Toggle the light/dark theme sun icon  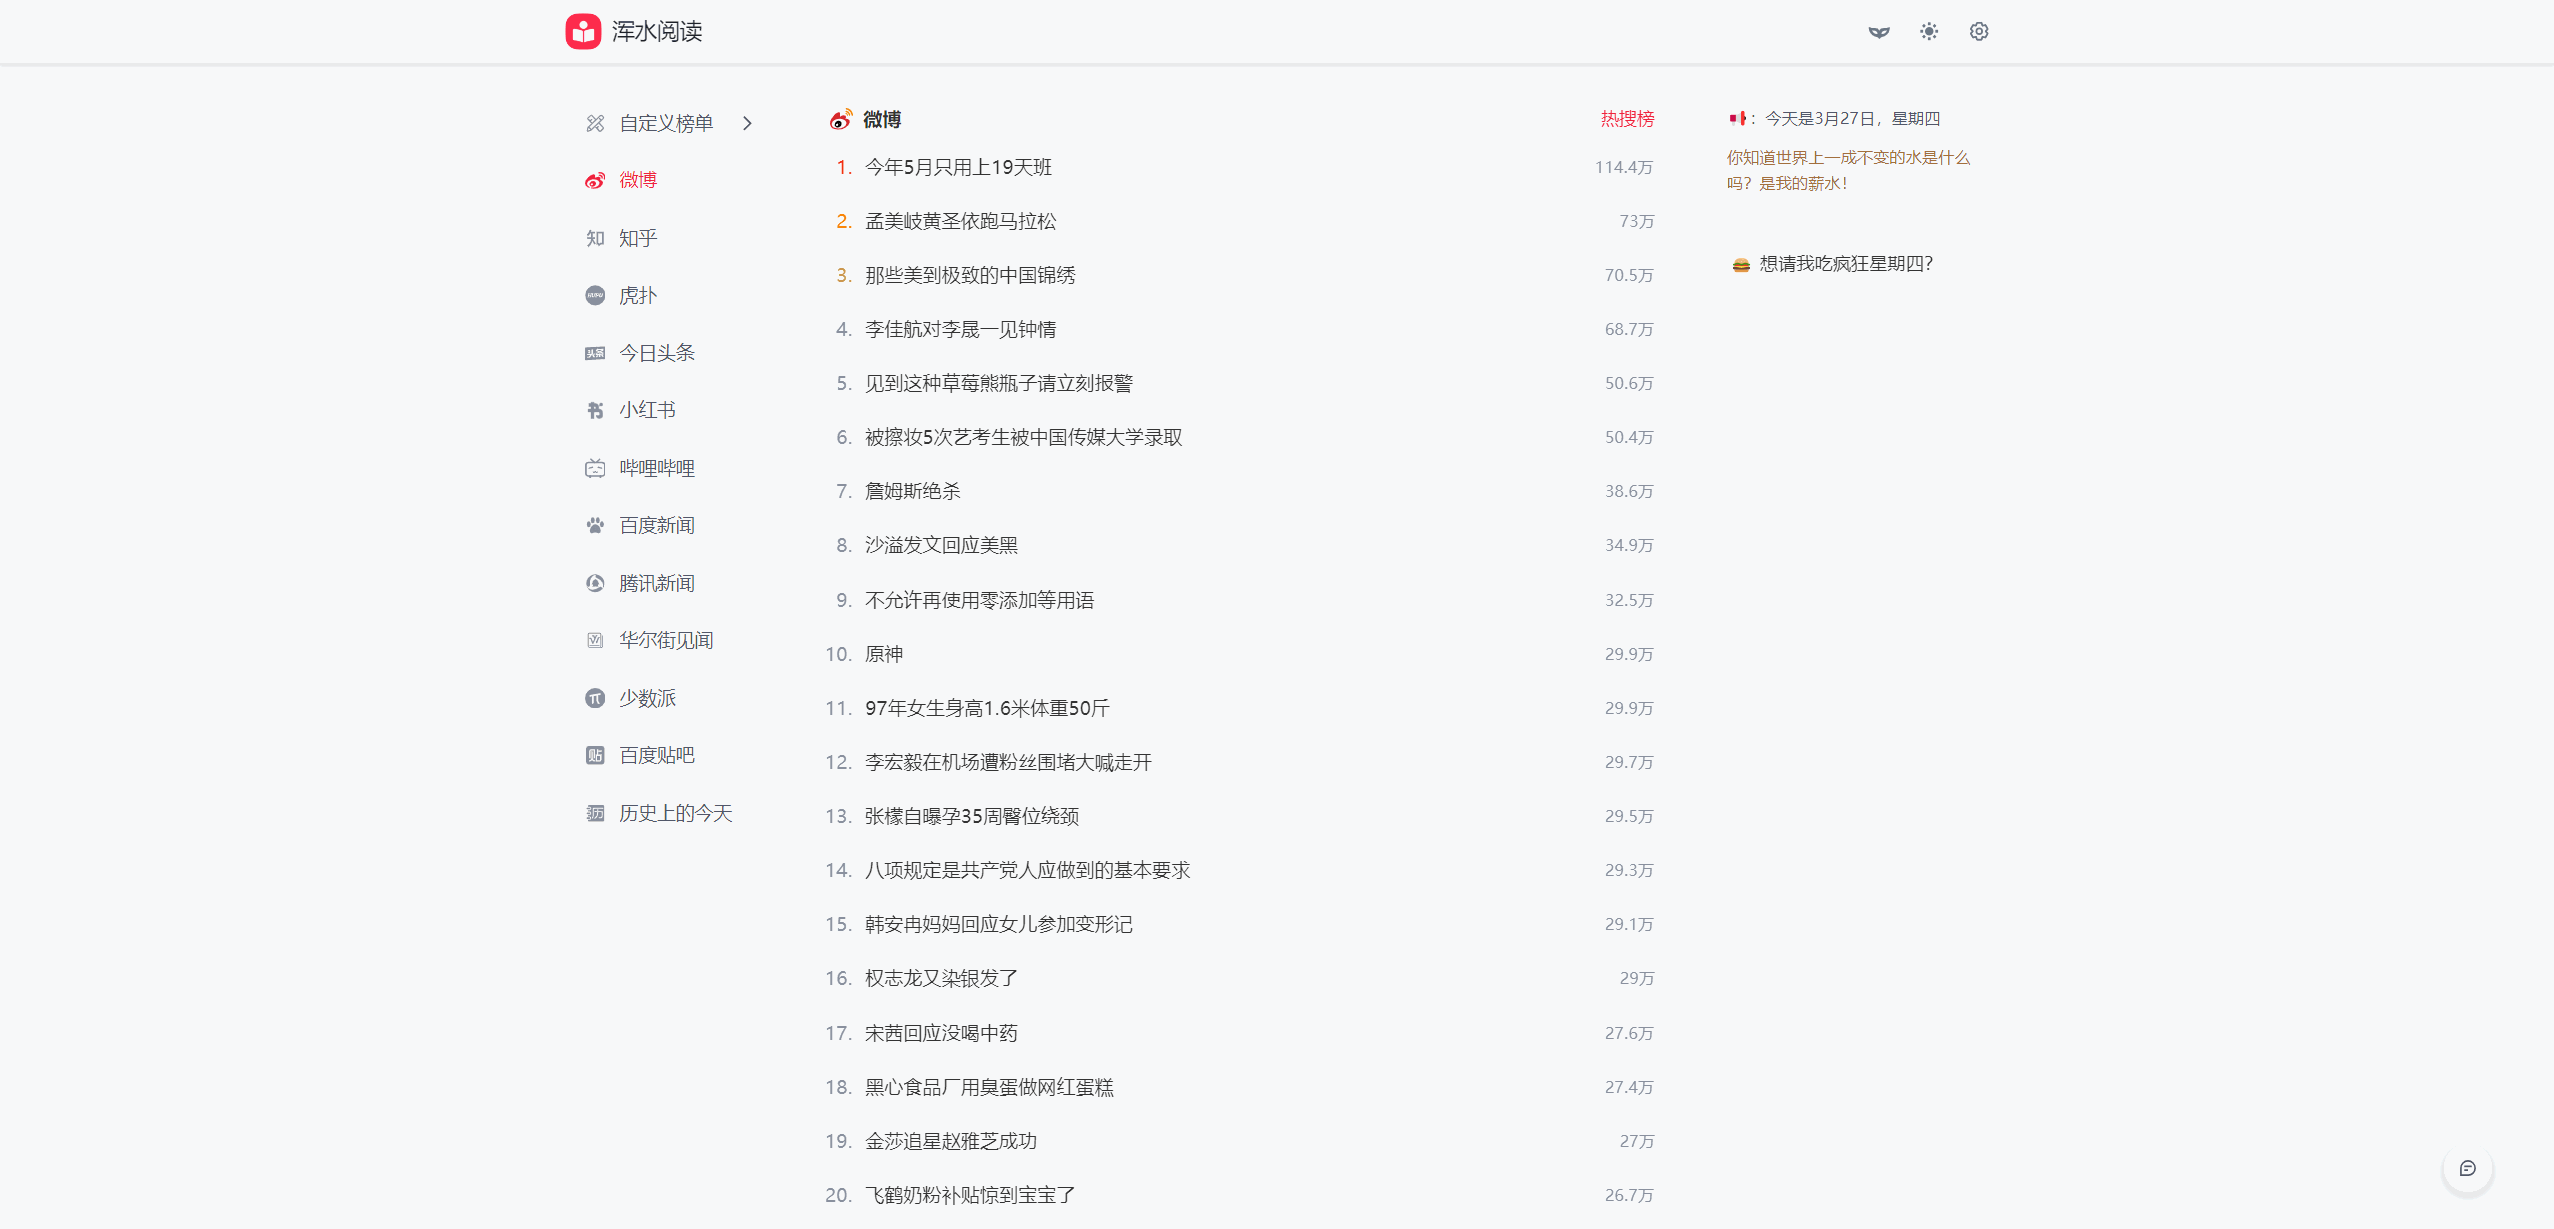(1929, 32)
